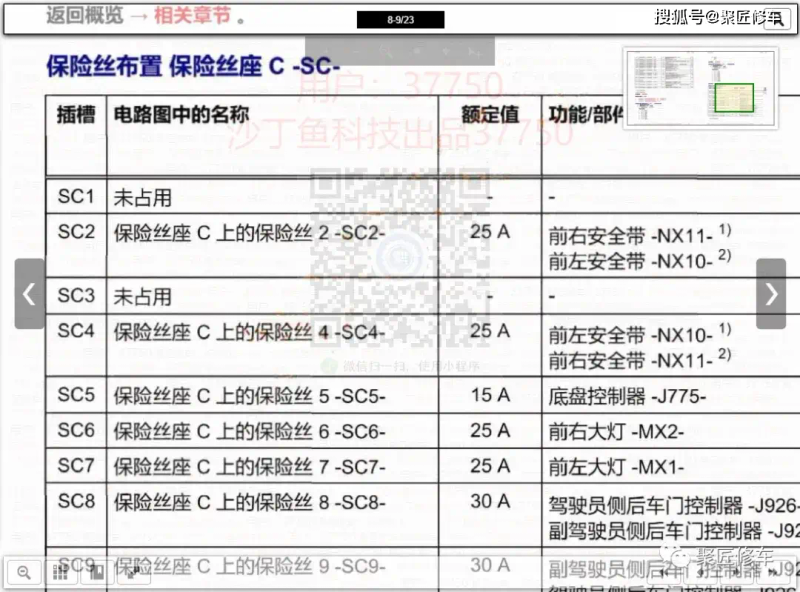Click the page overview minimap thumbnail
Image resolution: width=800 pixels, height=592 pixels.
click(699, 90)
